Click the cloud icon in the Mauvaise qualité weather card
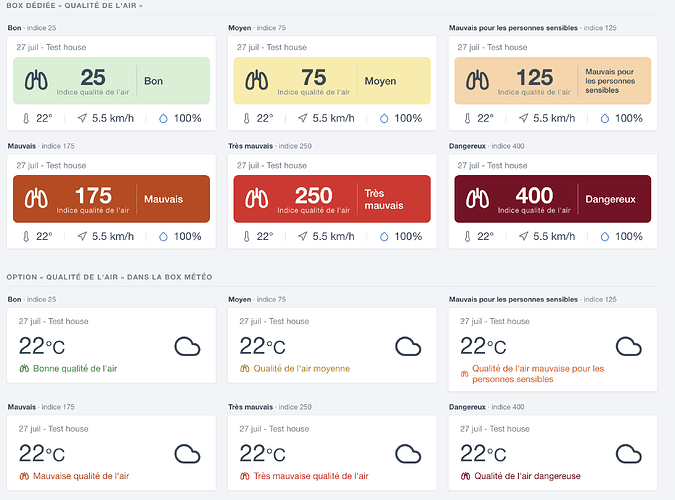Image resolution: width=675 pixels, height=500 pixels. pos(187,454)
